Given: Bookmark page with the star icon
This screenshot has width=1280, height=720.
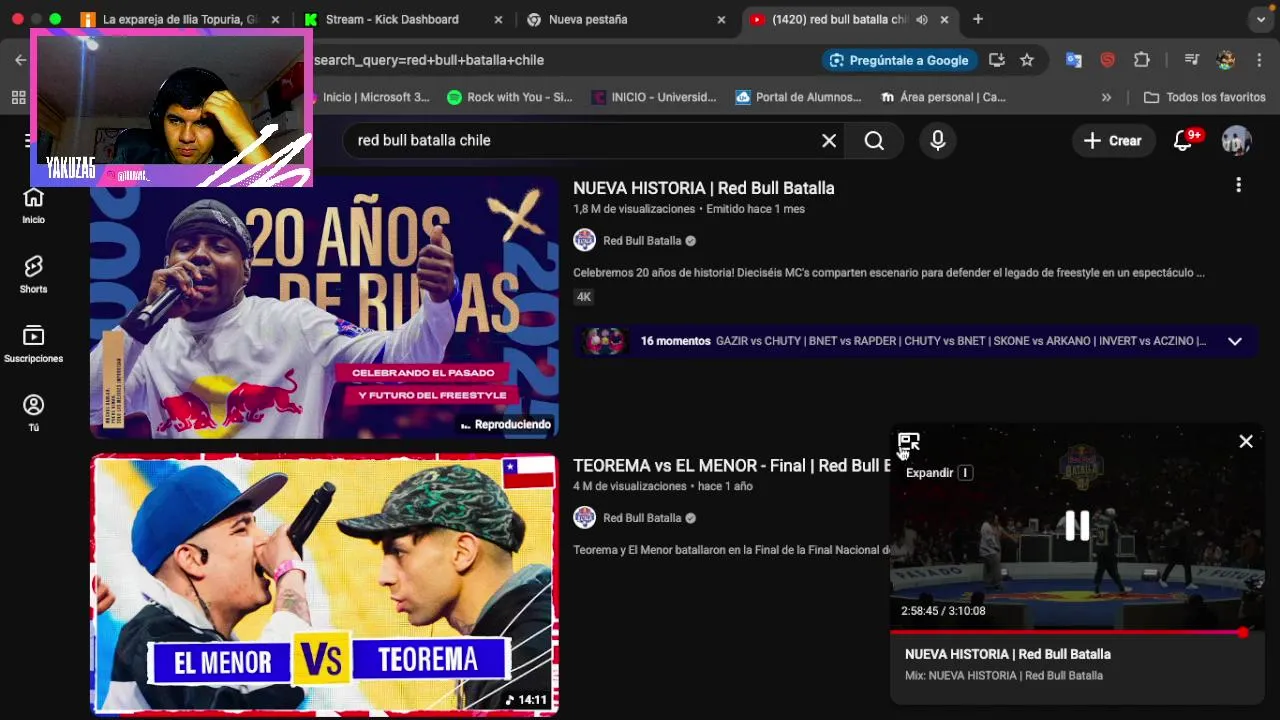Looking at the screenshot, I should (x=1027, y=60).
